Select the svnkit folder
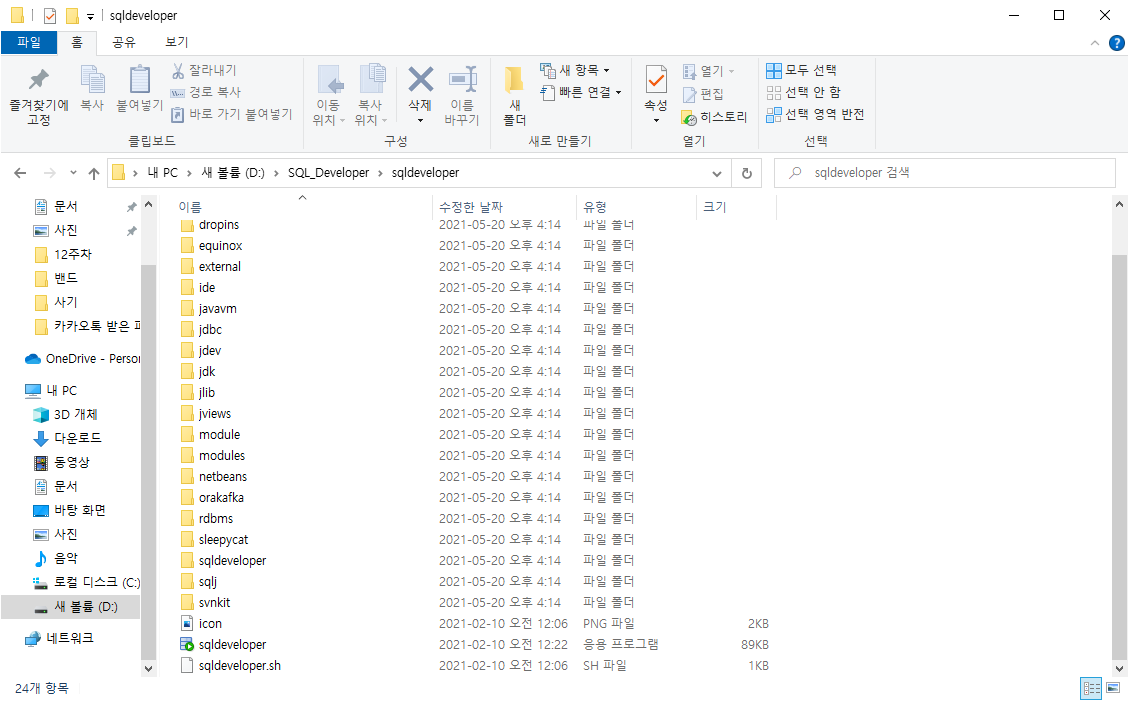The width and height of the screenshot is (1129, 701). 204,602
